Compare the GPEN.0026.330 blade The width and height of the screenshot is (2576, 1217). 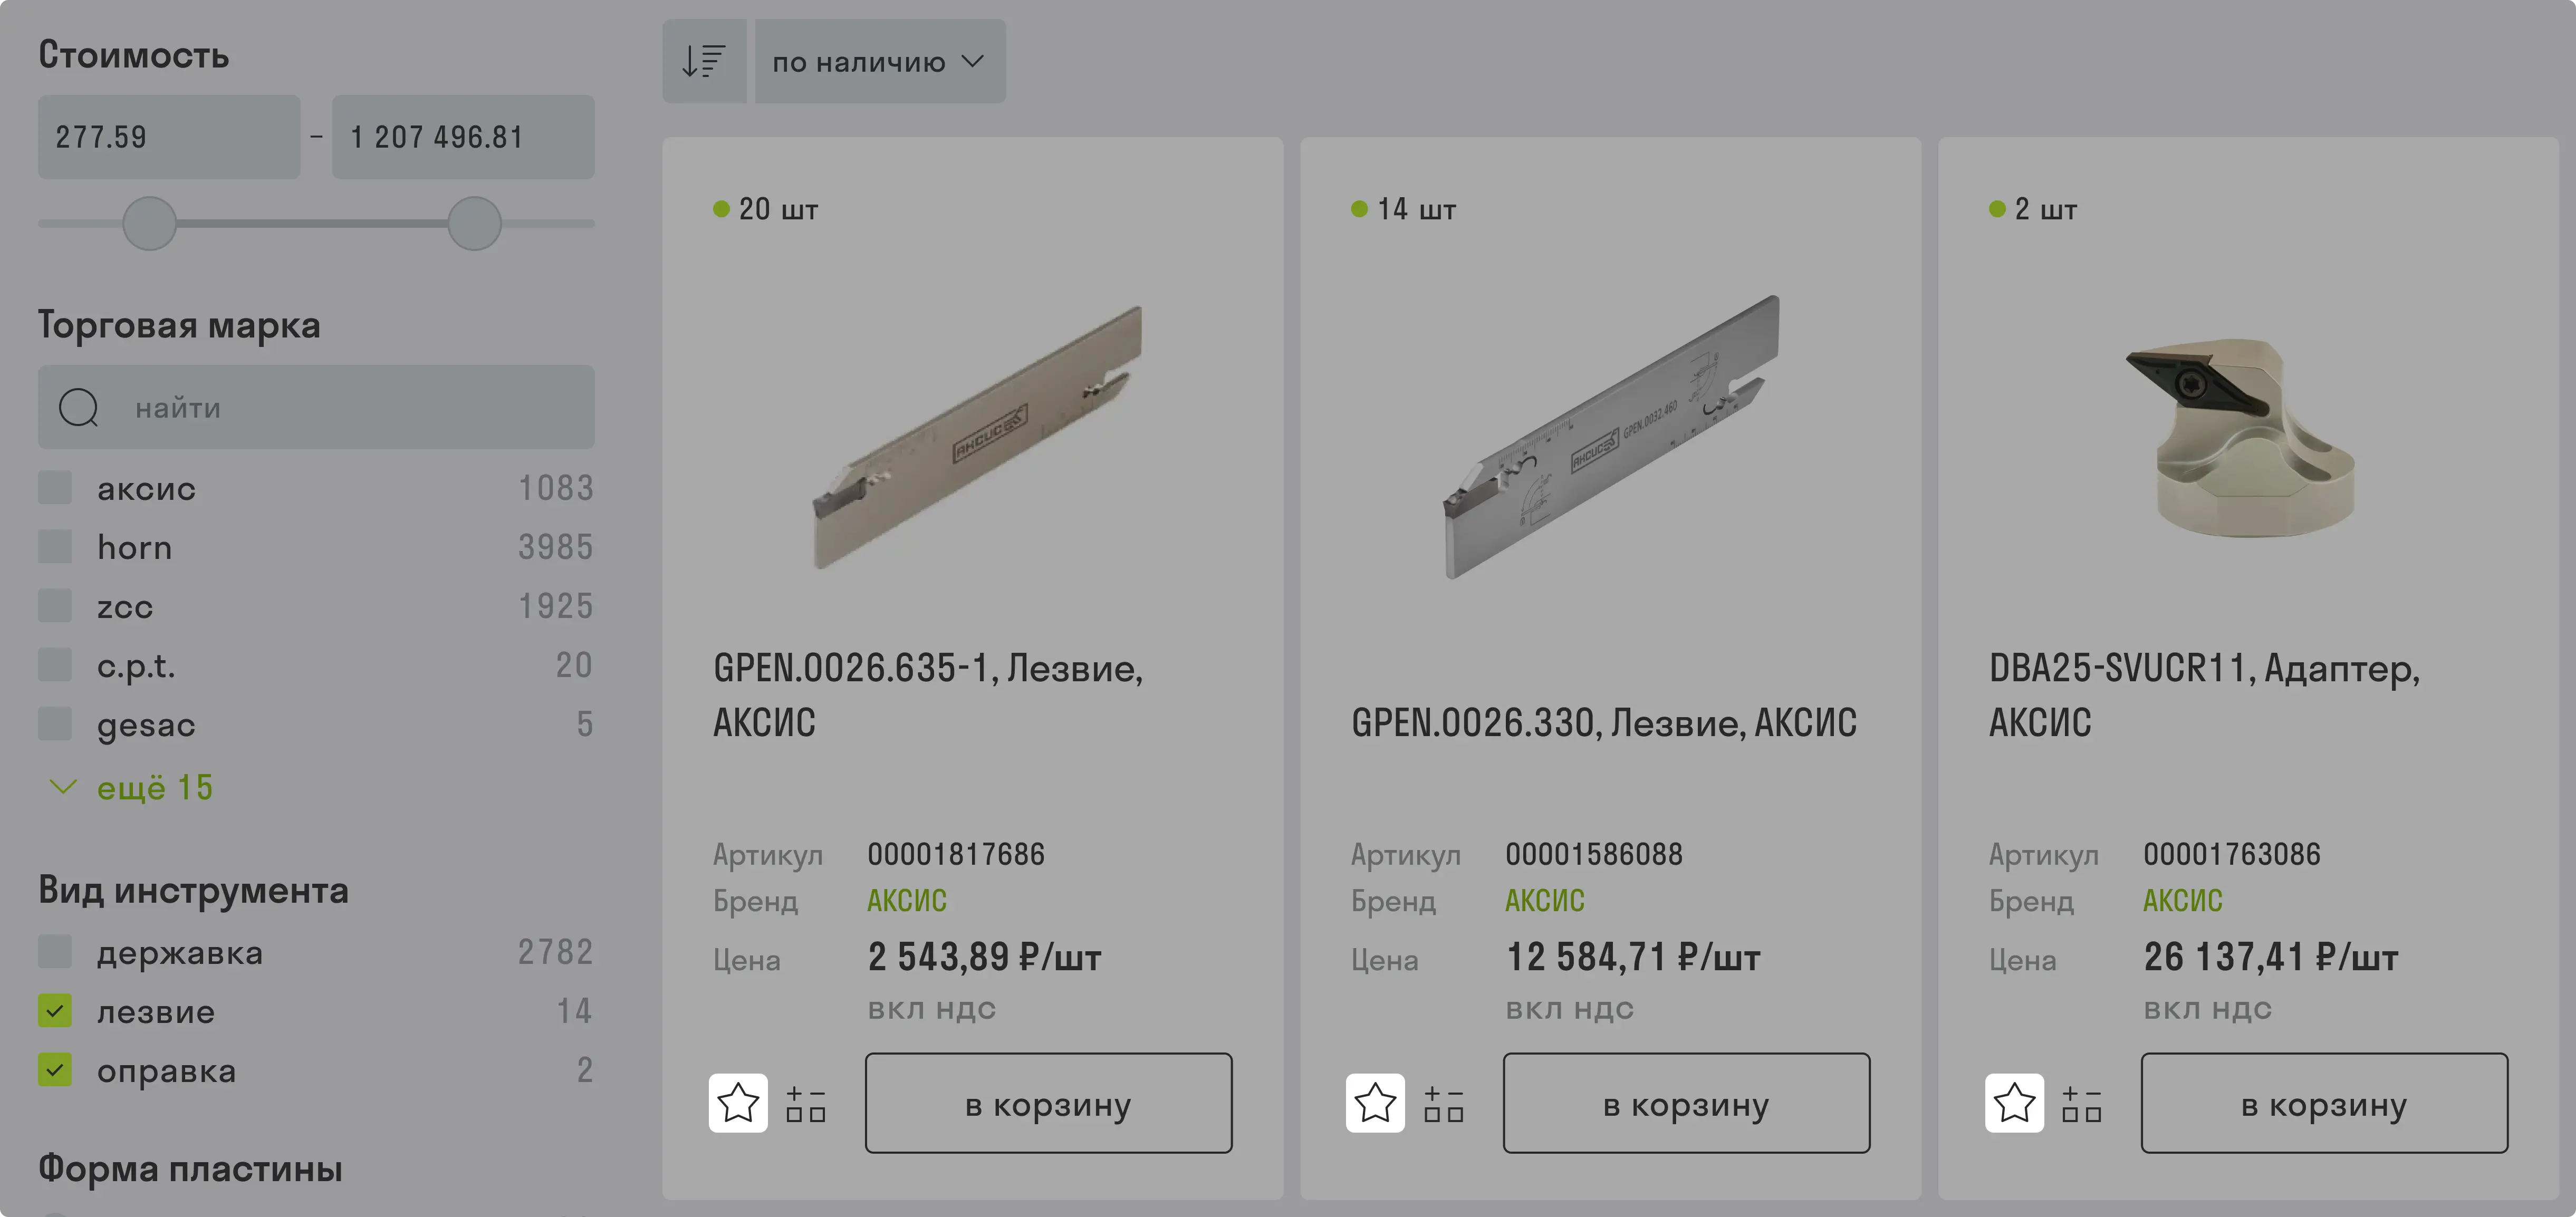1444,1104
